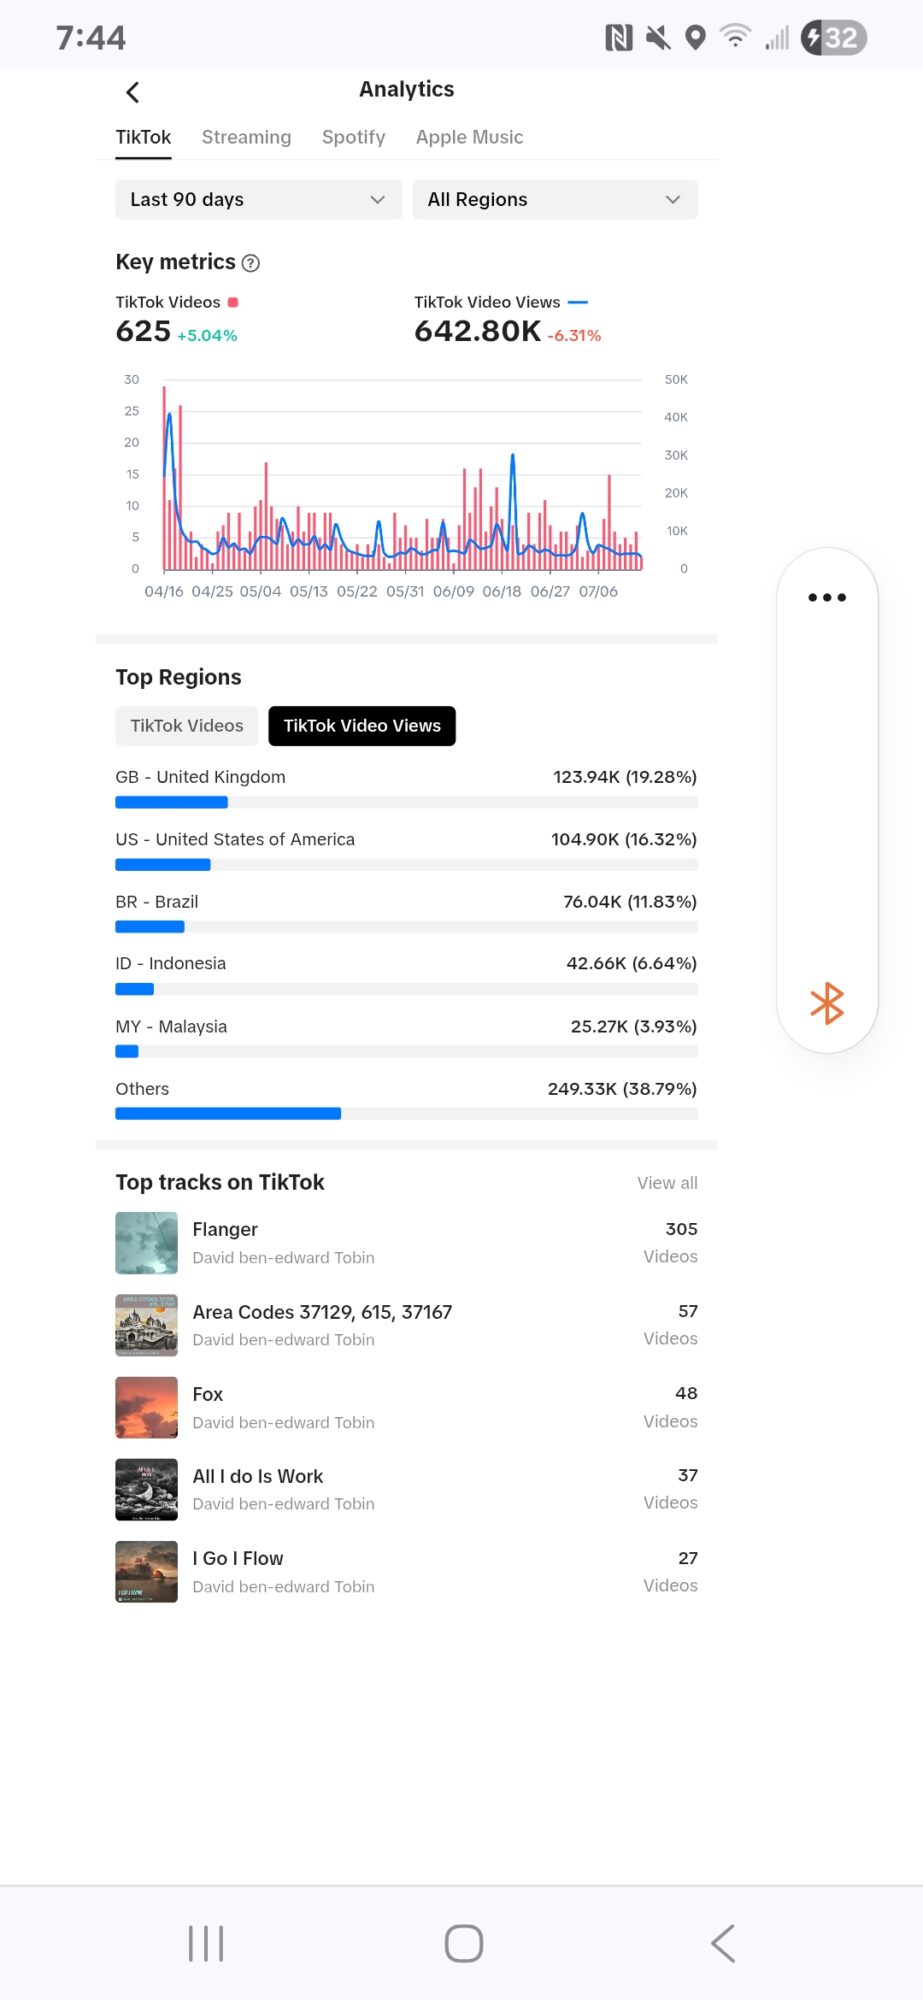Toggle the TikTok Videos chart legend

178,302
